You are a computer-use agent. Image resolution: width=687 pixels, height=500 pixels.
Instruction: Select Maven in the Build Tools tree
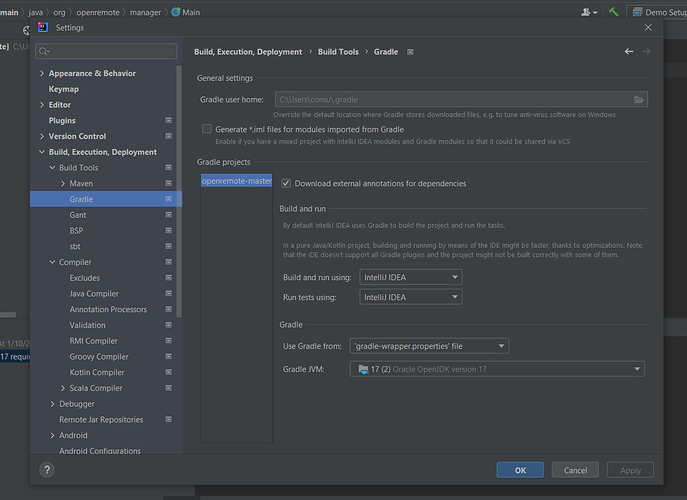82,184
